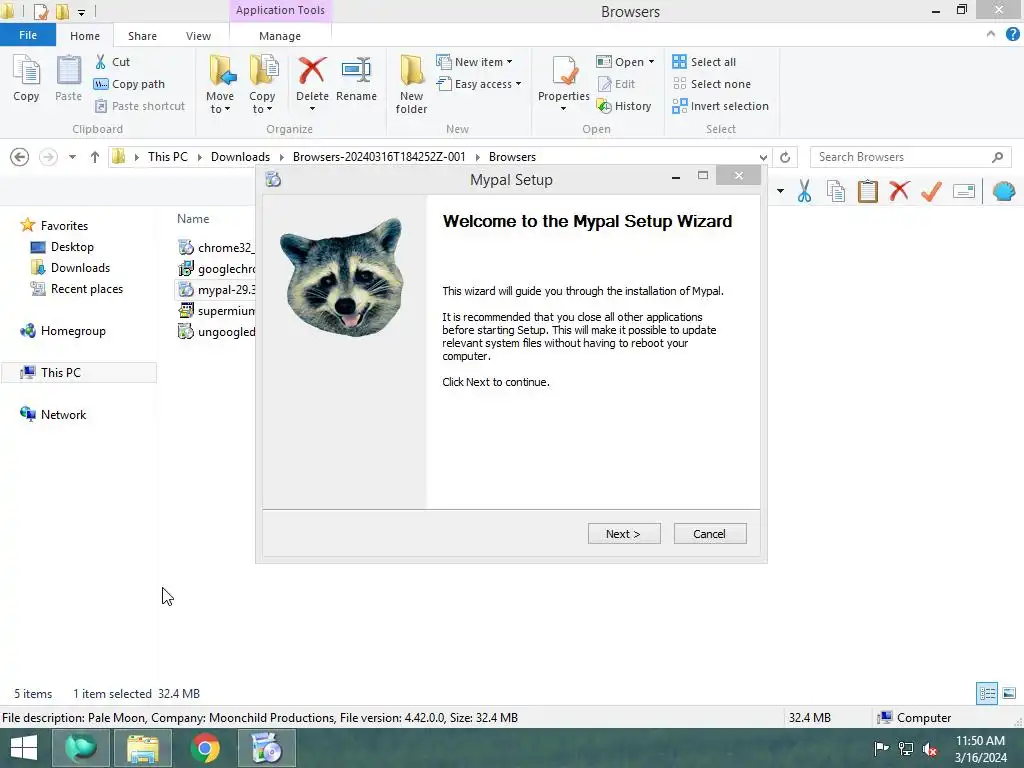Click the clipboard Paste icon in command bar
The image size is (1024, 768).
[x=867, y=191]
